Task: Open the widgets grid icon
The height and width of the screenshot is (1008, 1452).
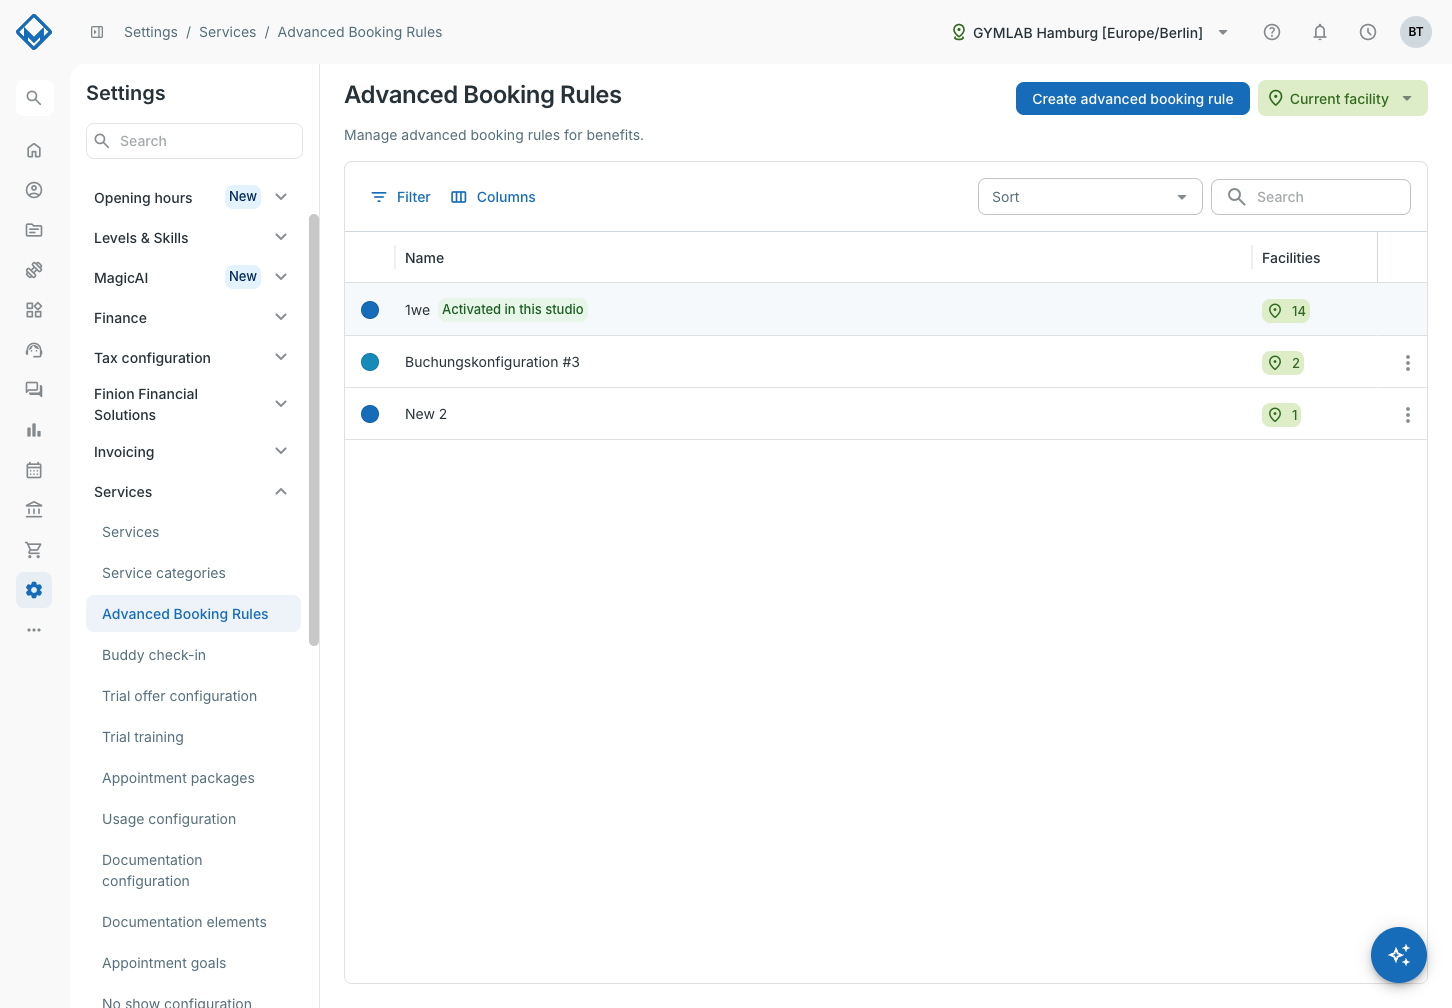Action: [x=34, y=310]
